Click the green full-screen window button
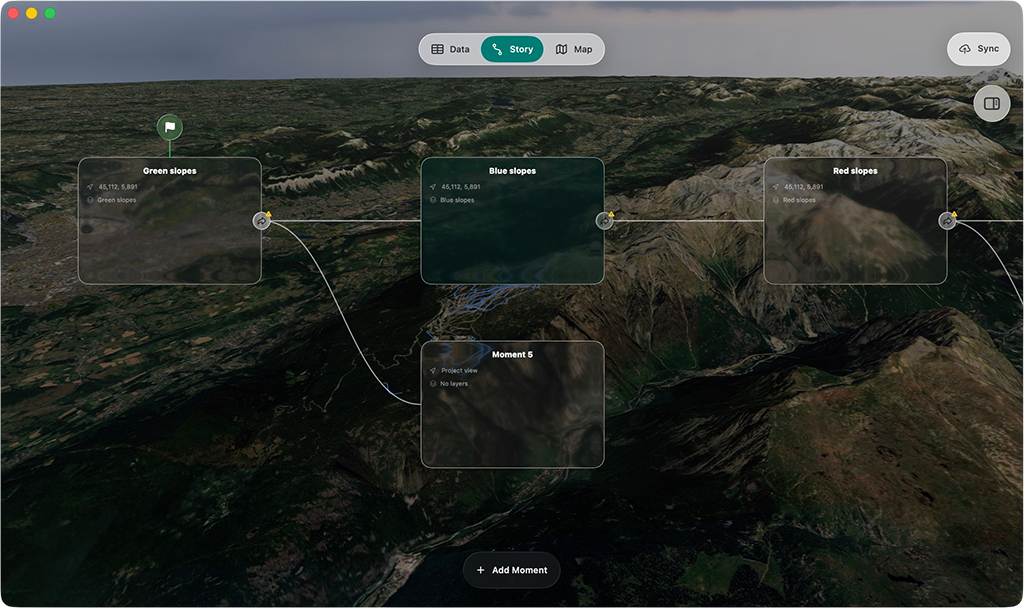The width and height of the screenshot is (1024, 608). point(50,13)
